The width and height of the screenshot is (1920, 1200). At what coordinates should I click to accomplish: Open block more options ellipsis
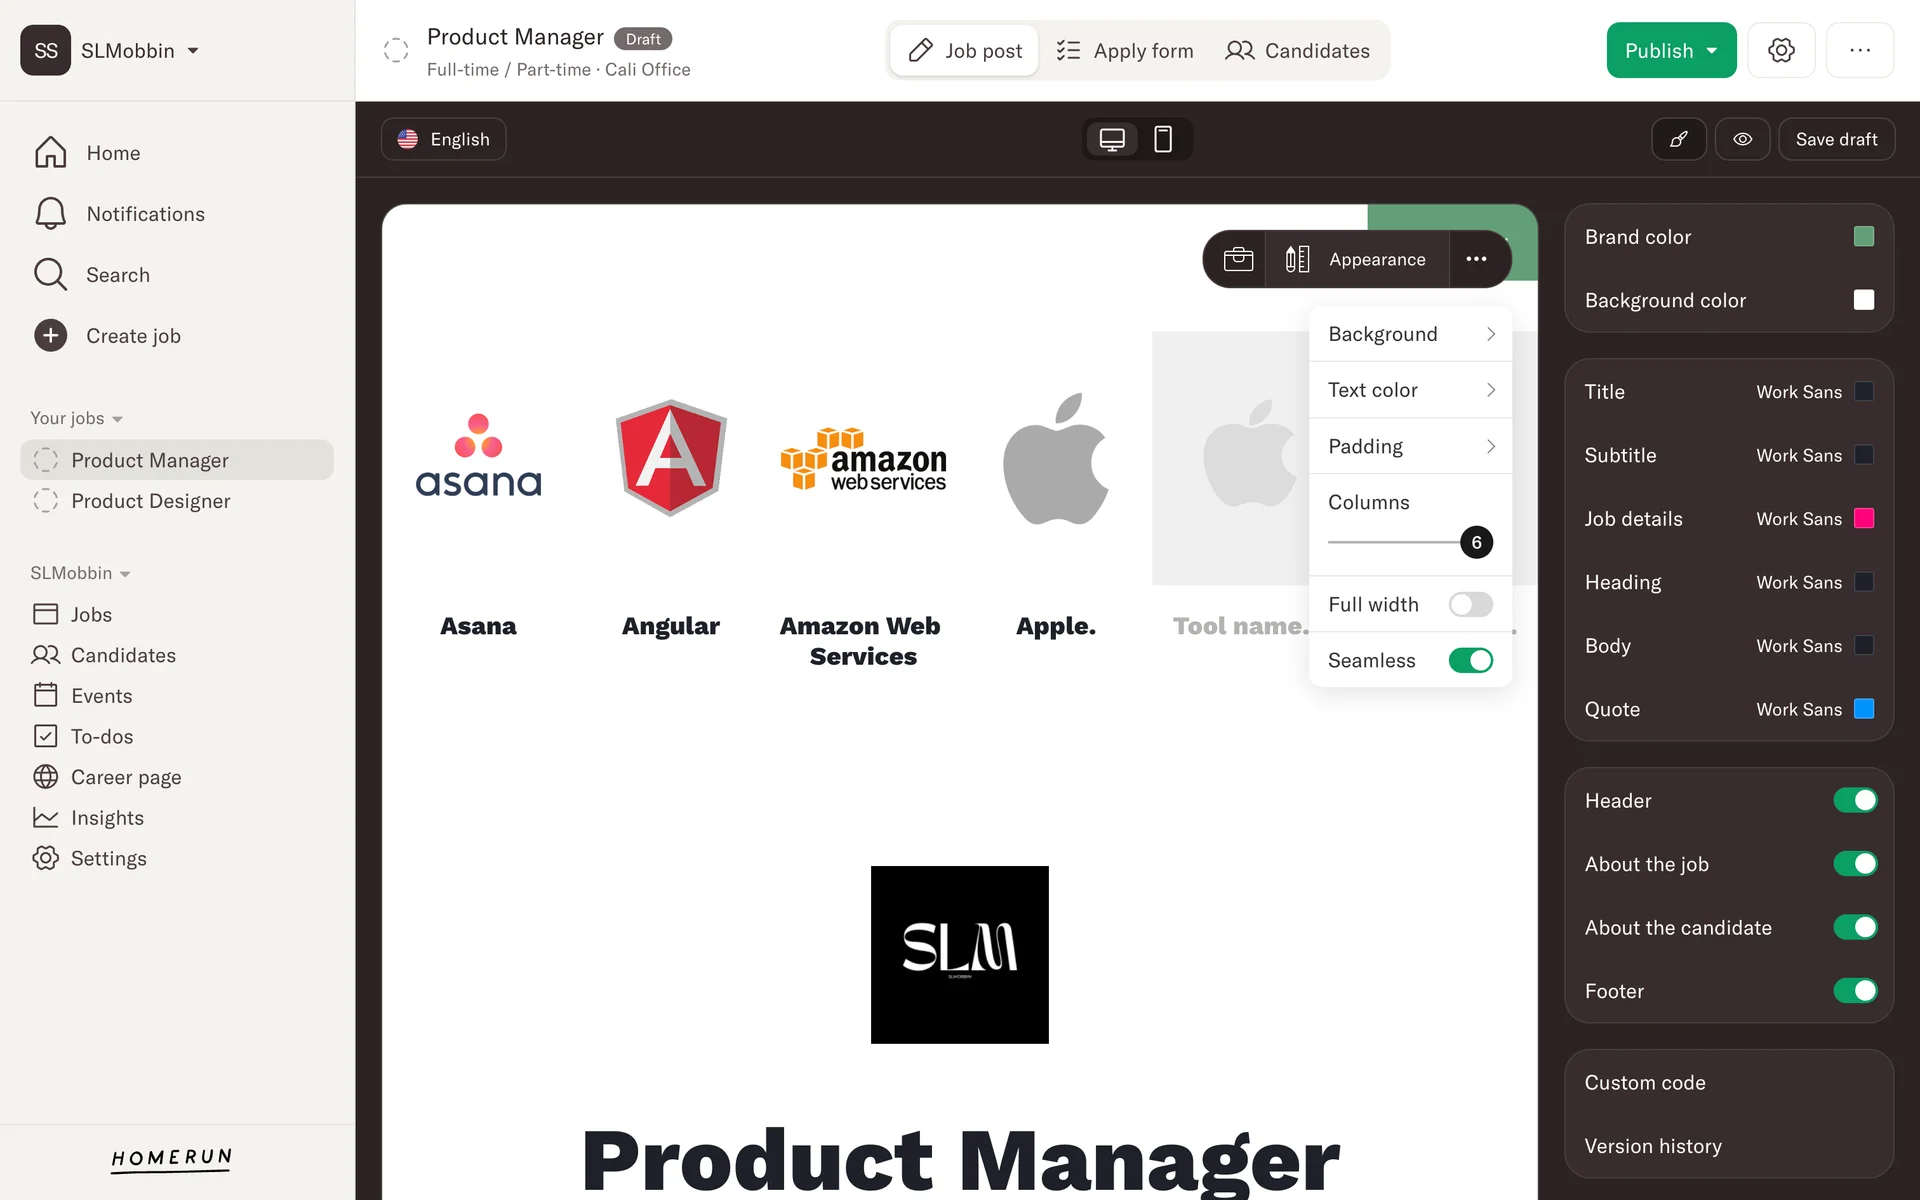[1476, 259]
